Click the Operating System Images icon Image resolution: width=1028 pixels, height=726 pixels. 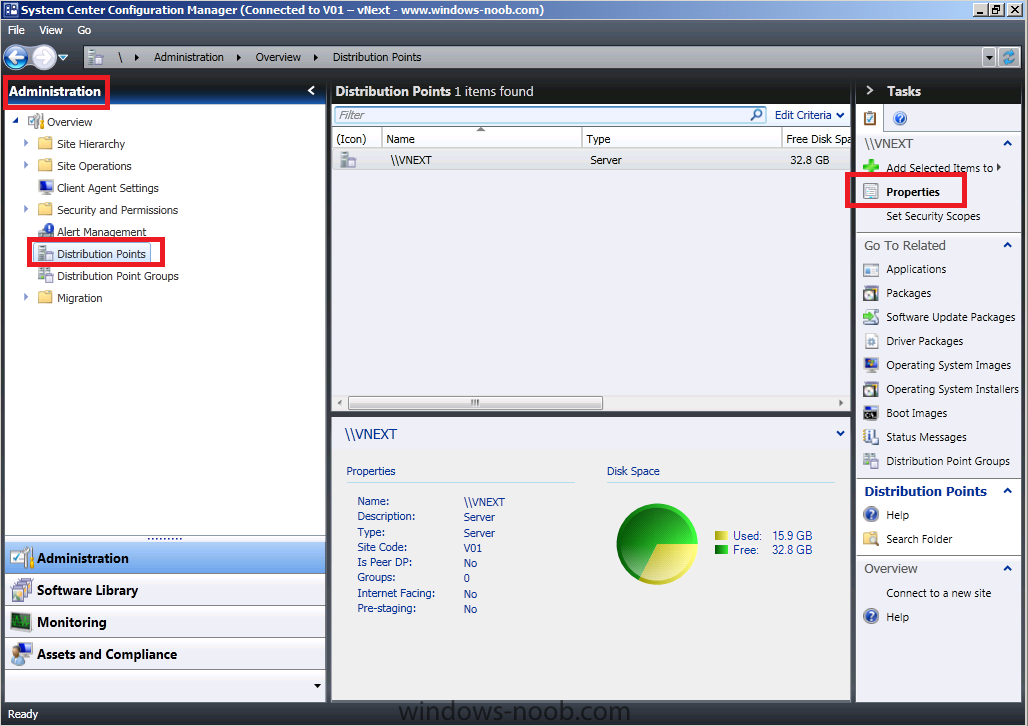[x=871, y=365]
